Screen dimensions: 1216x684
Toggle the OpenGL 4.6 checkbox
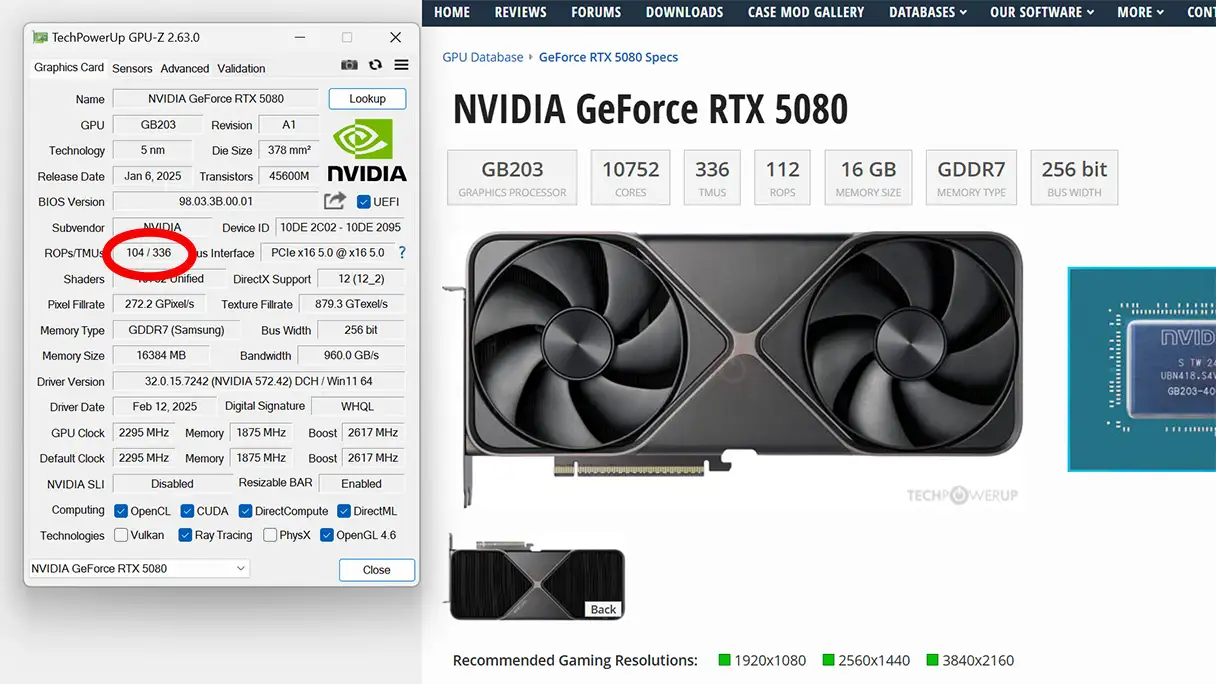click(x=327, y=535)
